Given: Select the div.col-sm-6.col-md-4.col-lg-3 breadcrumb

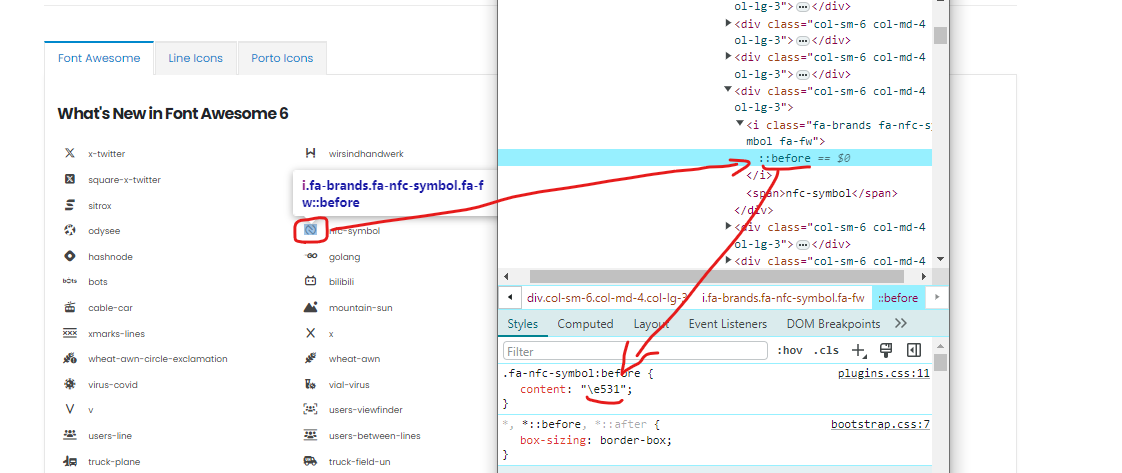Looking at the screenshot, I should click(x=608, y=298).
